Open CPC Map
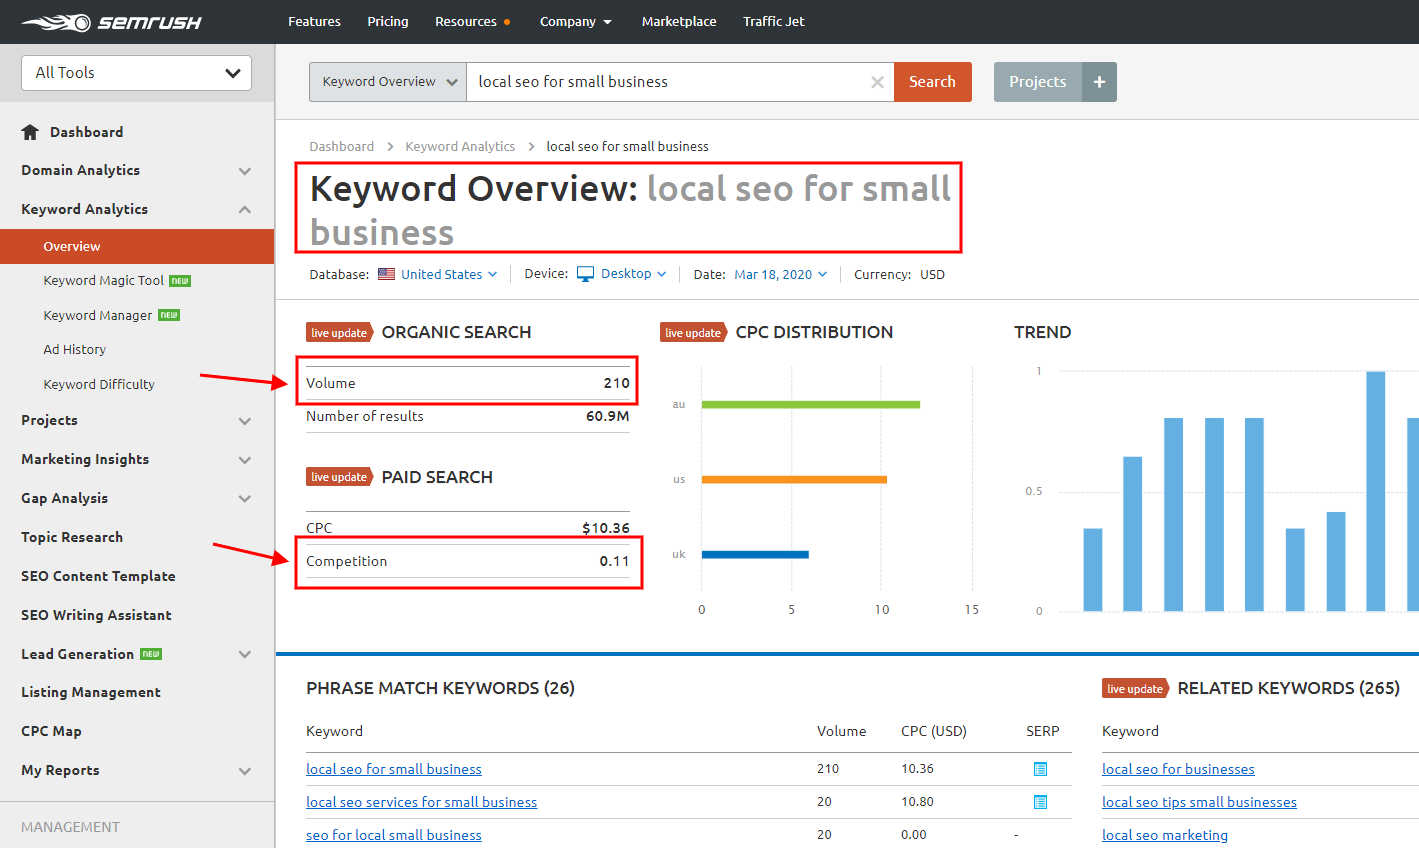This screenshot has height=848, width=1419. pyautogui.click(x=52, y=731)
